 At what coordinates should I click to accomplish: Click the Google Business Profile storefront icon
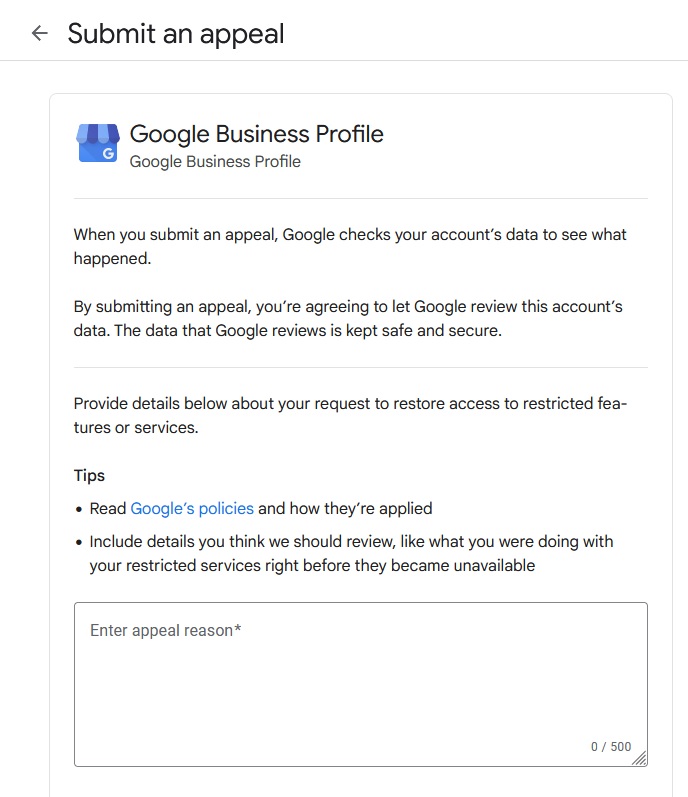click(x=98, y=143)
